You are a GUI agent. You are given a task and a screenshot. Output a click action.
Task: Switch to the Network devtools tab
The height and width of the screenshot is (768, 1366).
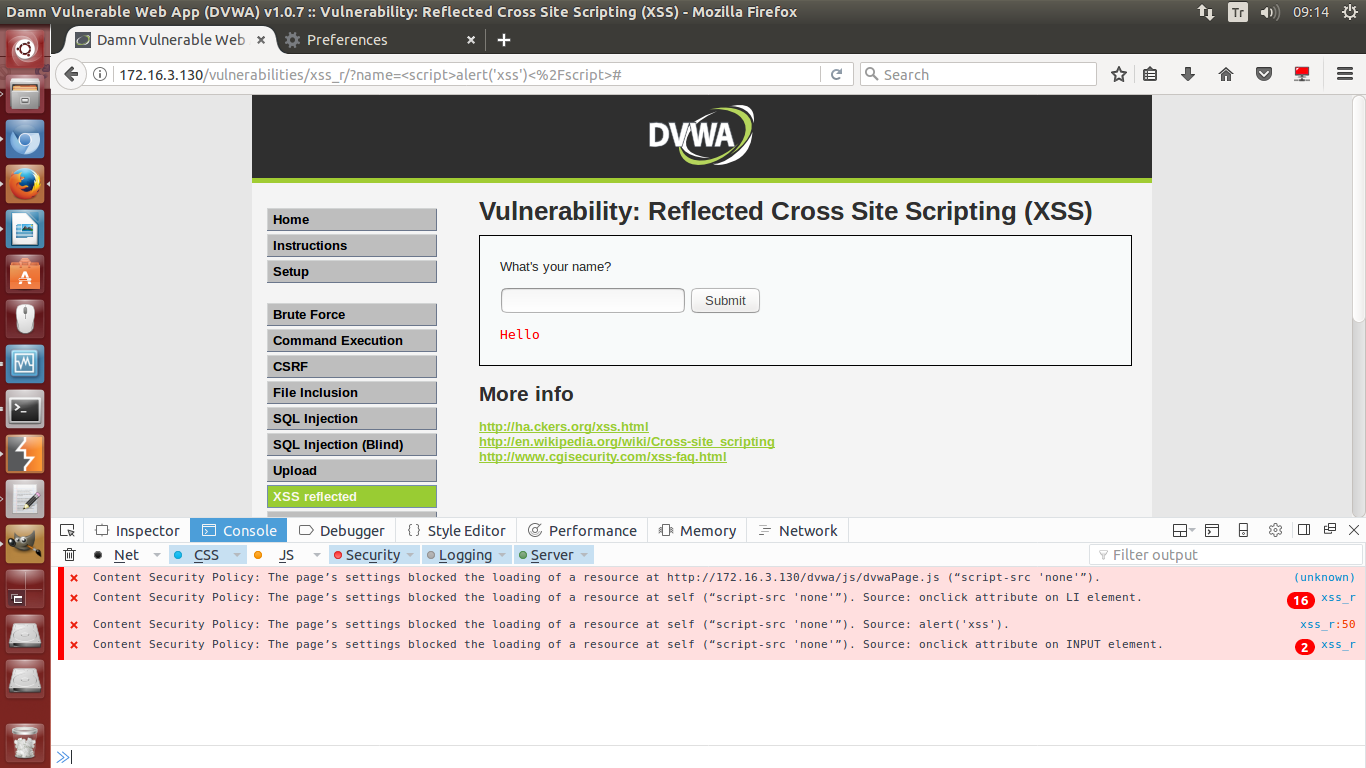click(798, 530)
